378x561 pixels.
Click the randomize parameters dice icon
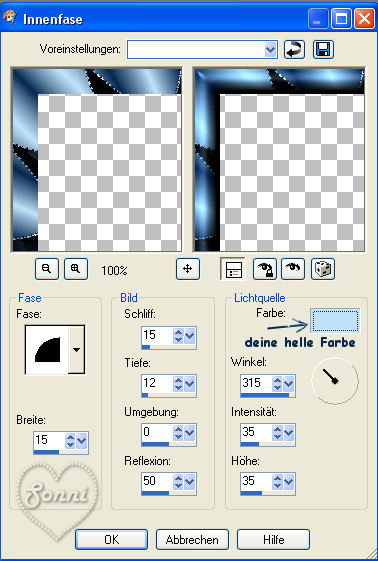point(323,269)
